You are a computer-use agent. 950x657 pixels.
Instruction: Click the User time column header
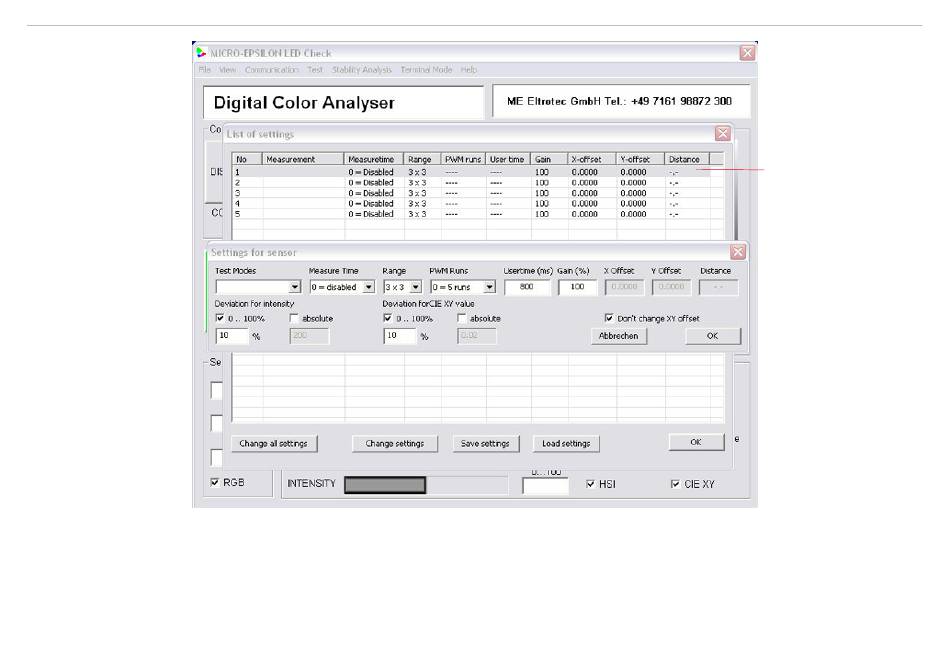[x=508, y=159]
